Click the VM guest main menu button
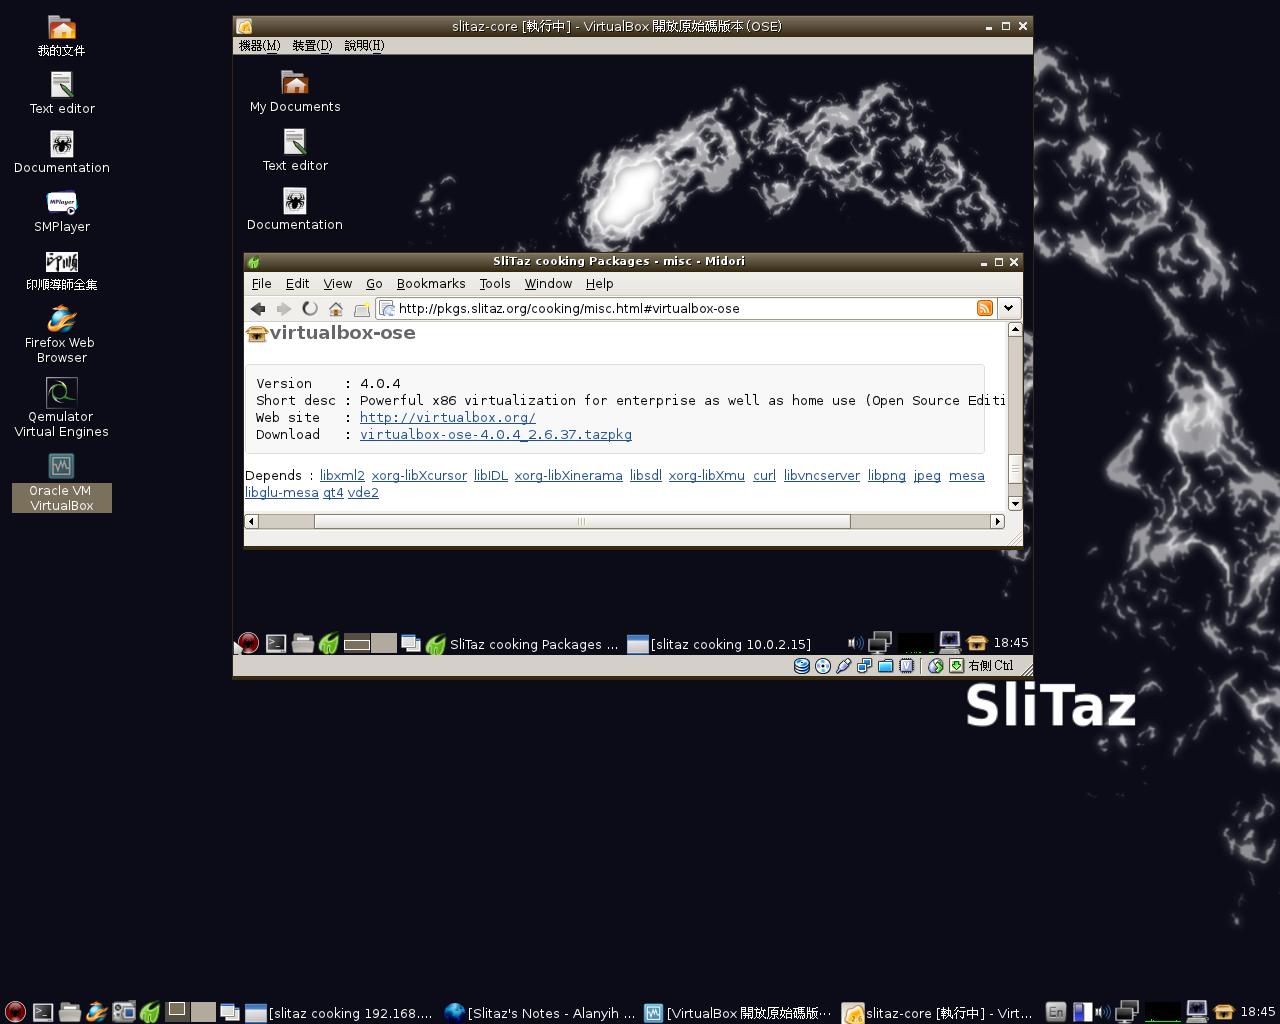This screenshot has height=1024, width=1280. (x=248, y=644)
